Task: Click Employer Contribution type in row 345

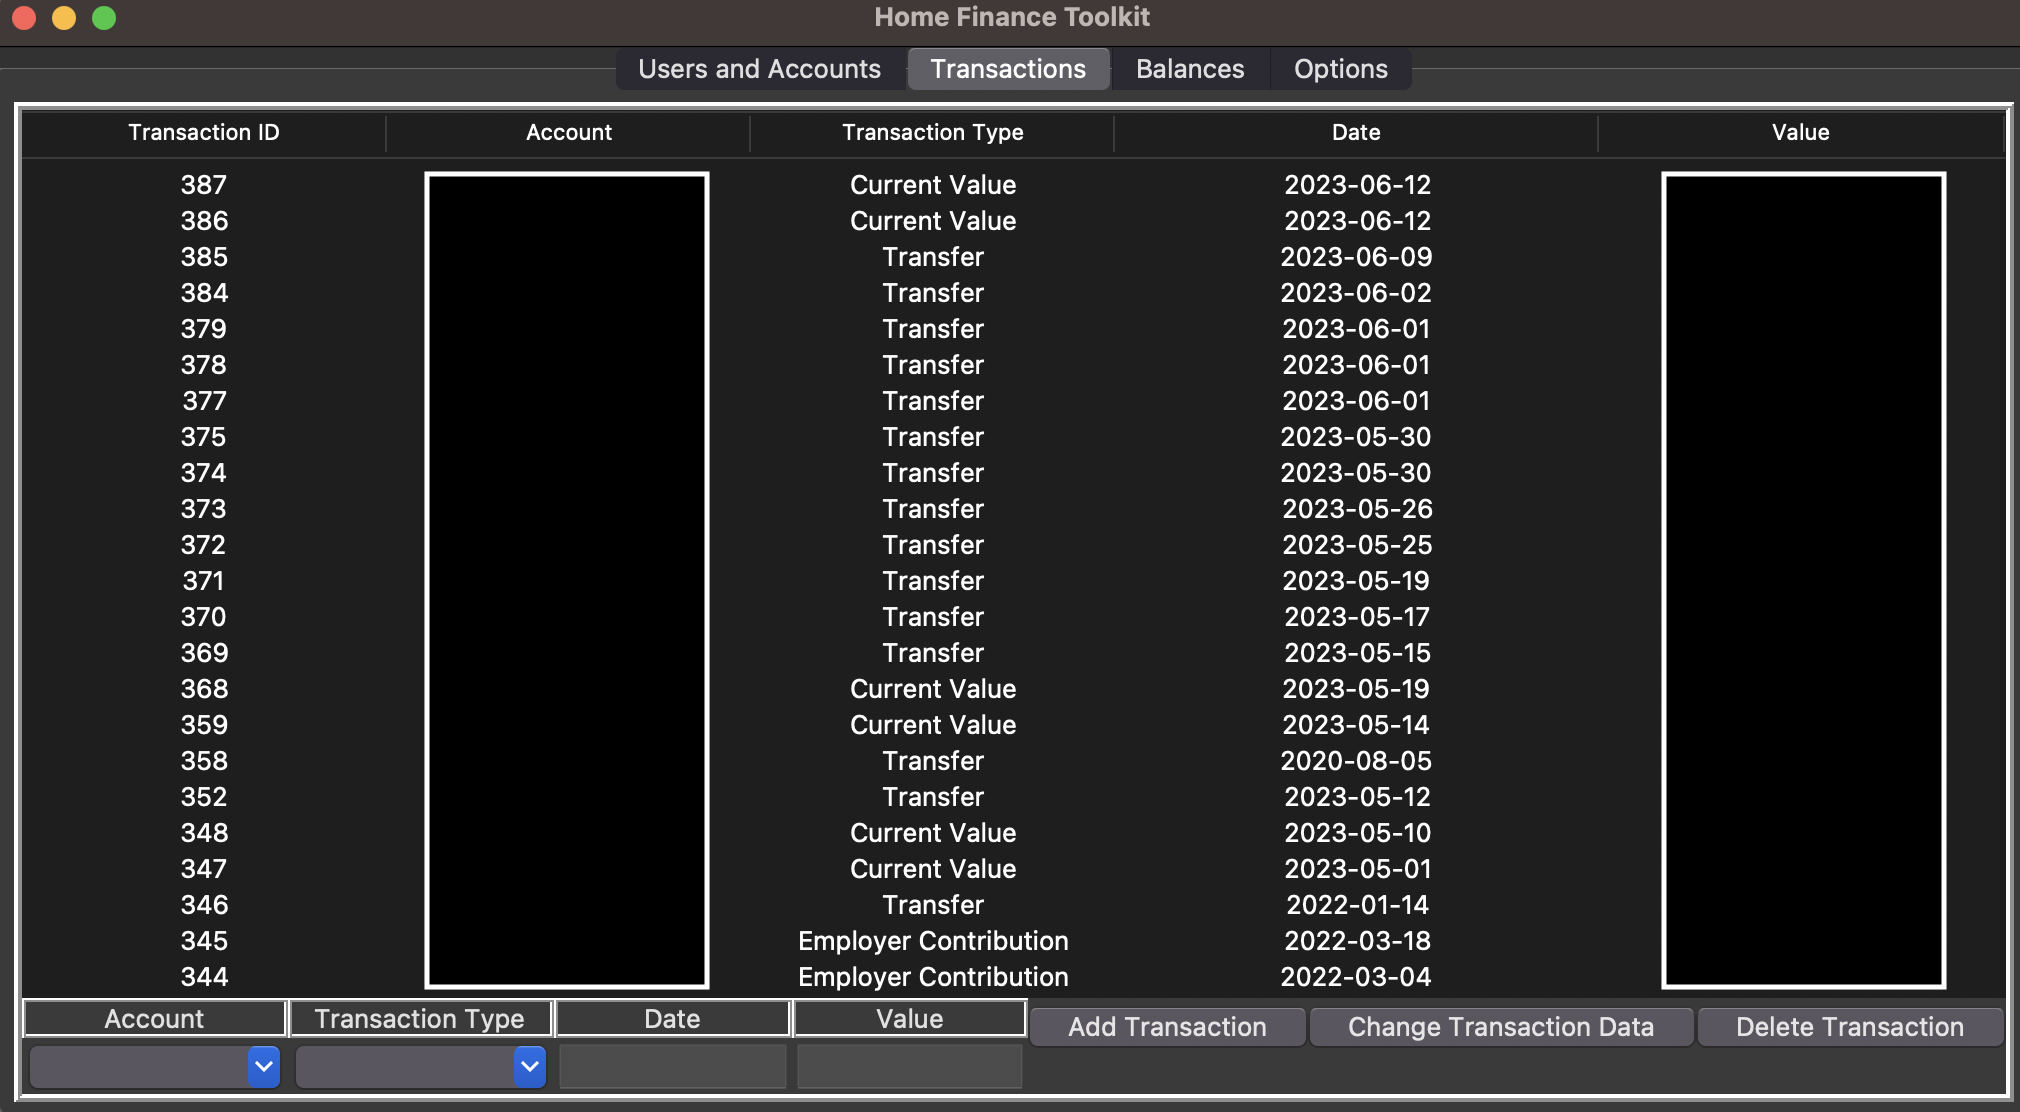Action: pyautogui.click(x=933, y=941)
